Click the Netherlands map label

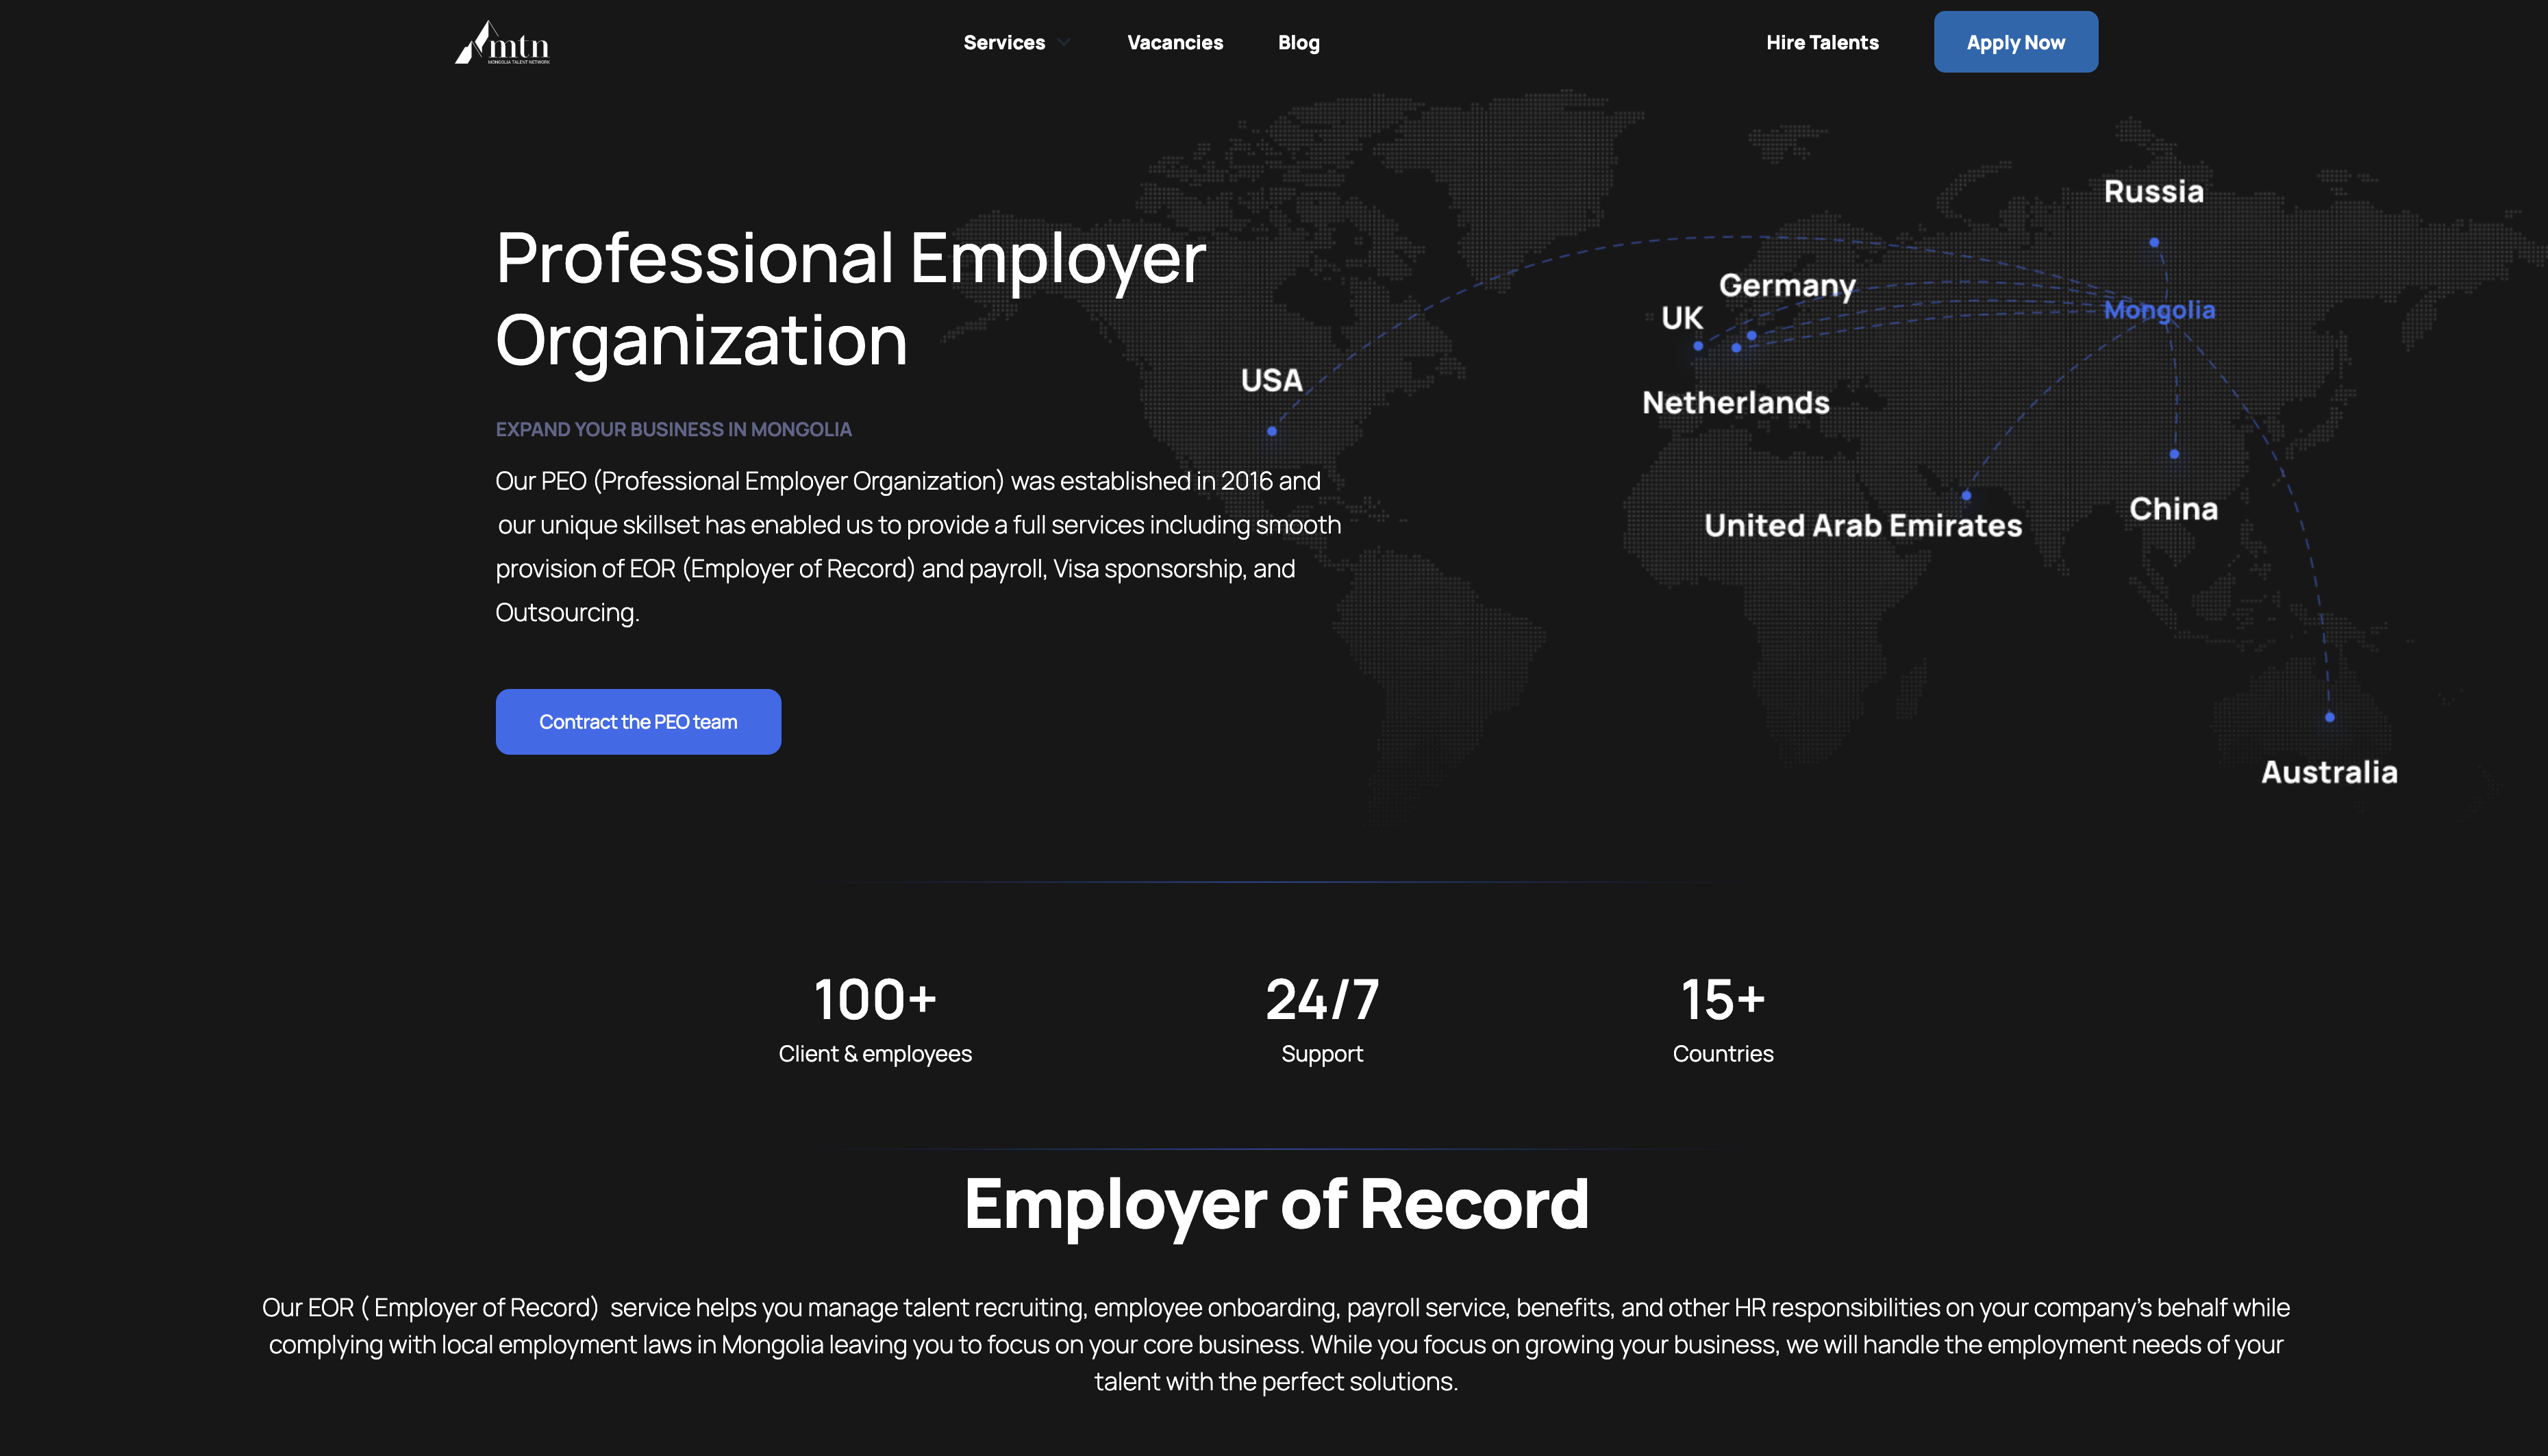click(1736, 403)
